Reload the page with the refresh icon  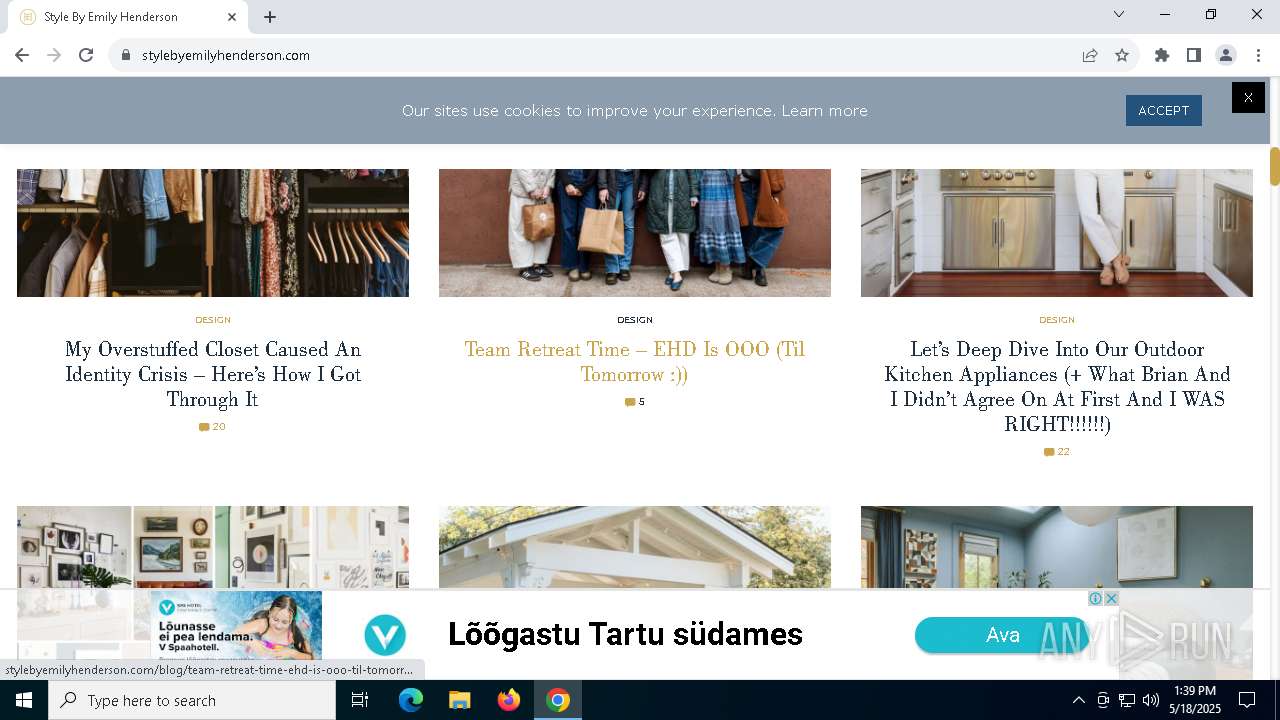point(86,55)
